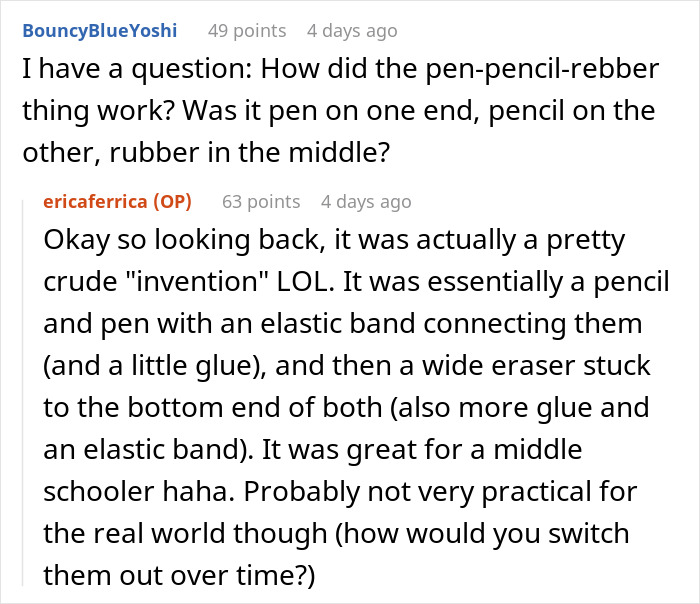Open BouncyBlueYoshi's user profile

click(x=100, y=31)
